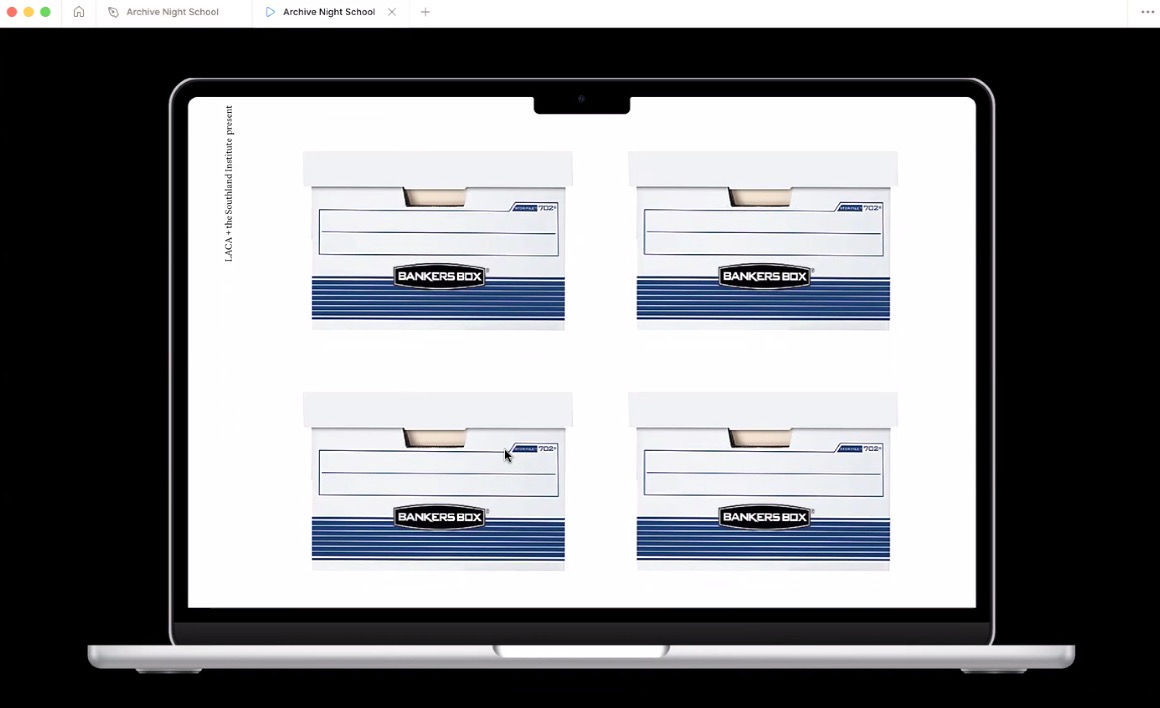This screenshot has height=708, width=1160.
Task: Close the active Archive Night School tab
Action: pyautogui.click(x=392, y=12)
